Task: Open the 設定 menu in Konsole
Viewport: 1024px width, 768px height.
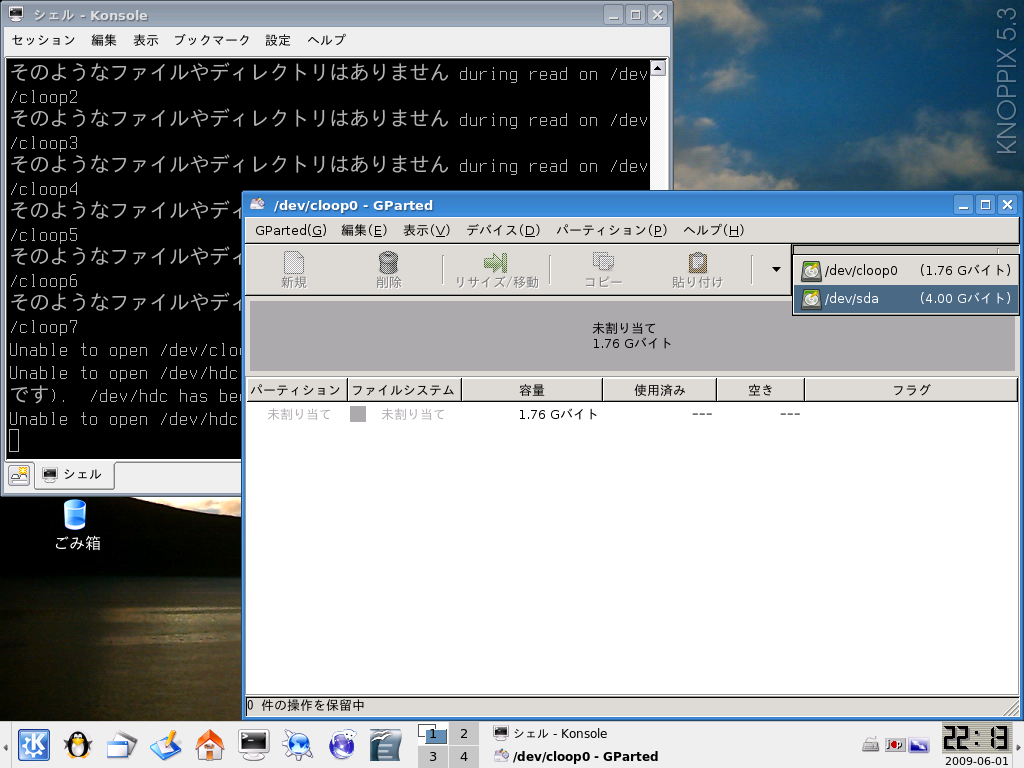Action: (x=278, y=40)
